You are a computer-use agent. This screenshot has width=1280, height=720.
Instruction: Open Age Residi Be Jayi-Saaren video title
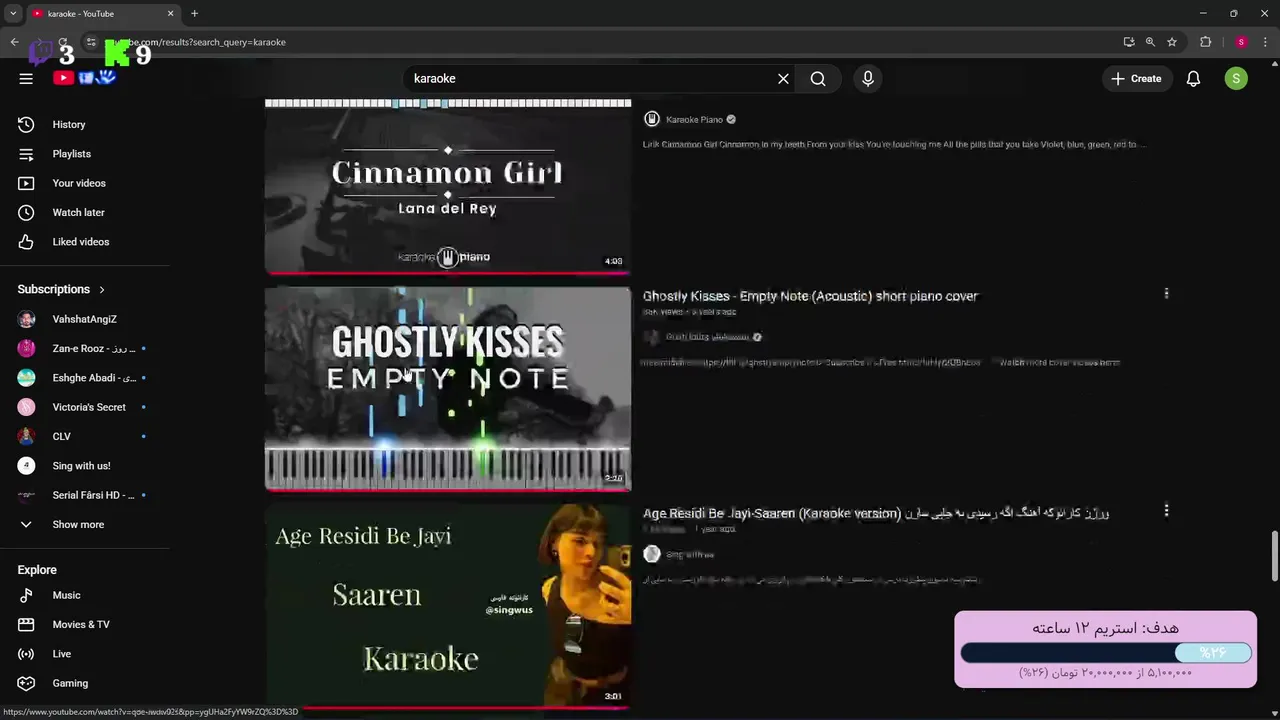tap(875, 513)
